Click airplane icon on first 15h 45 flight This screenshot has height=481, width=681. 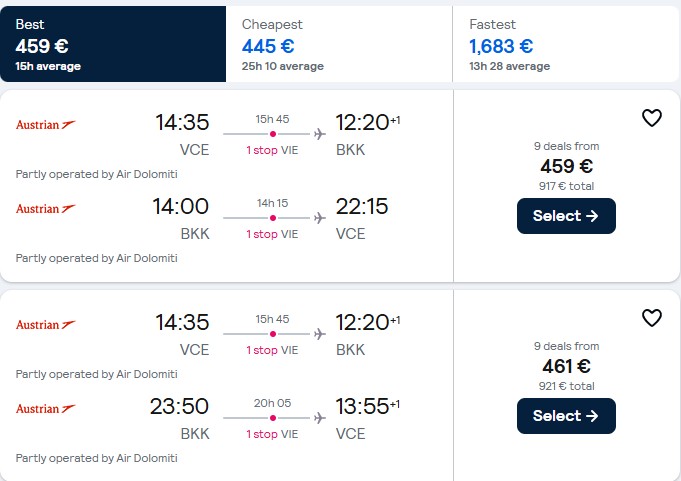tap(320, 133)
